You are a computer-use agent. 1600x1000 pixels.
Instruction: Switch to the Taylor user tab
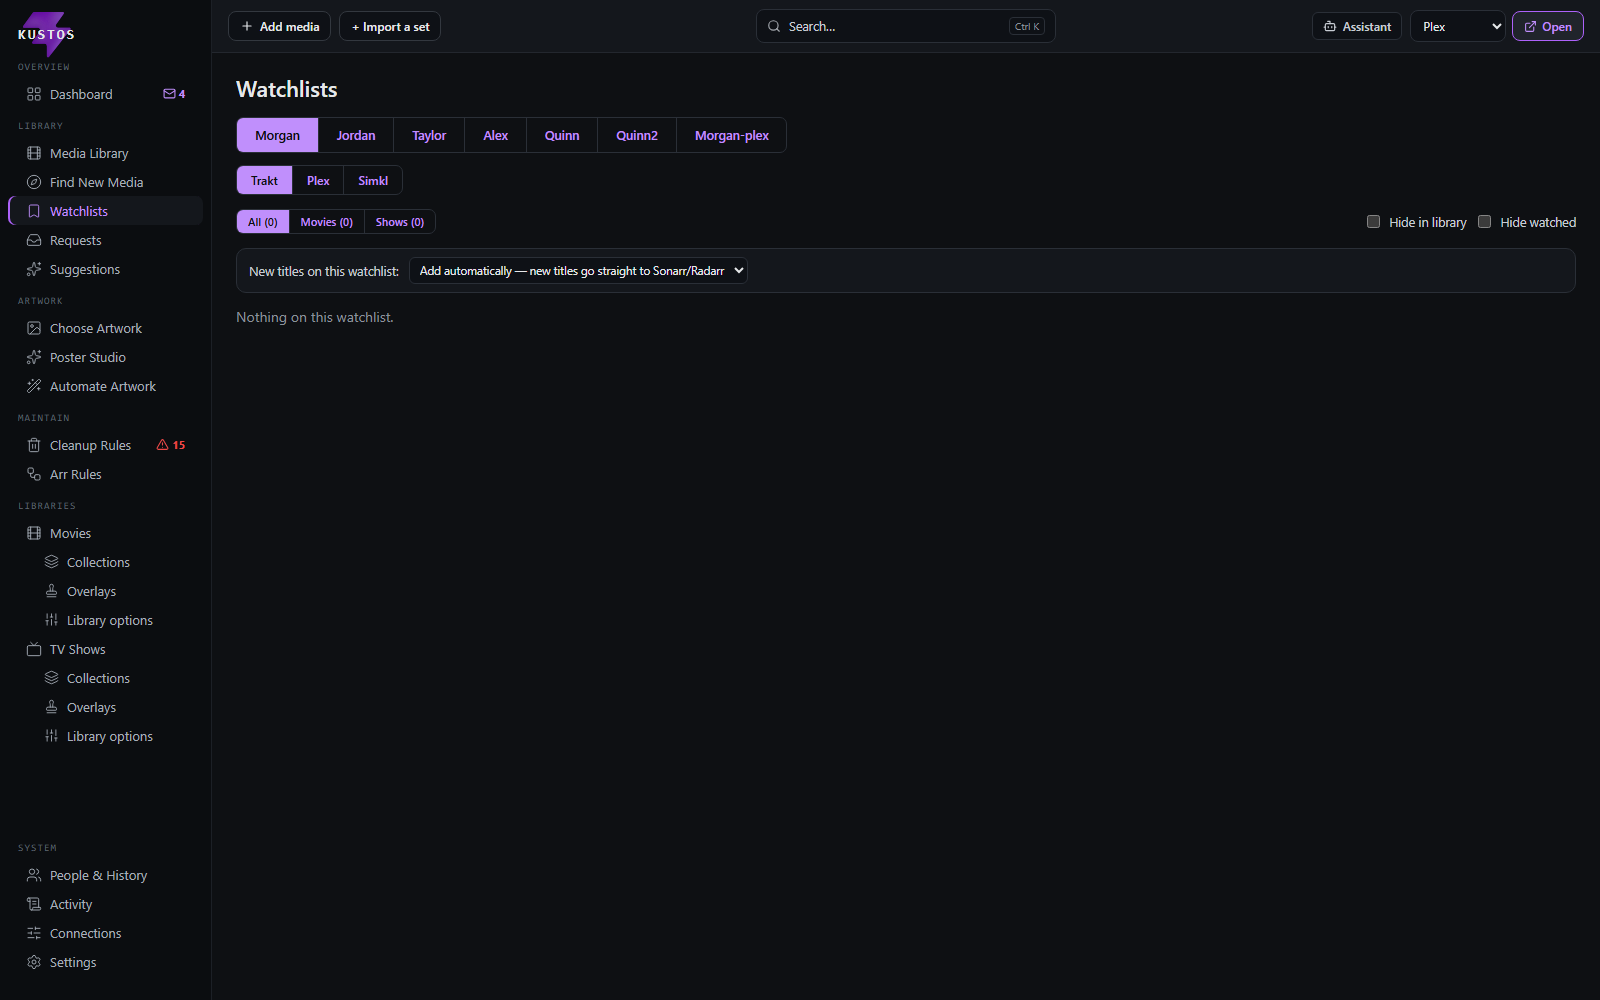point(429,135)
